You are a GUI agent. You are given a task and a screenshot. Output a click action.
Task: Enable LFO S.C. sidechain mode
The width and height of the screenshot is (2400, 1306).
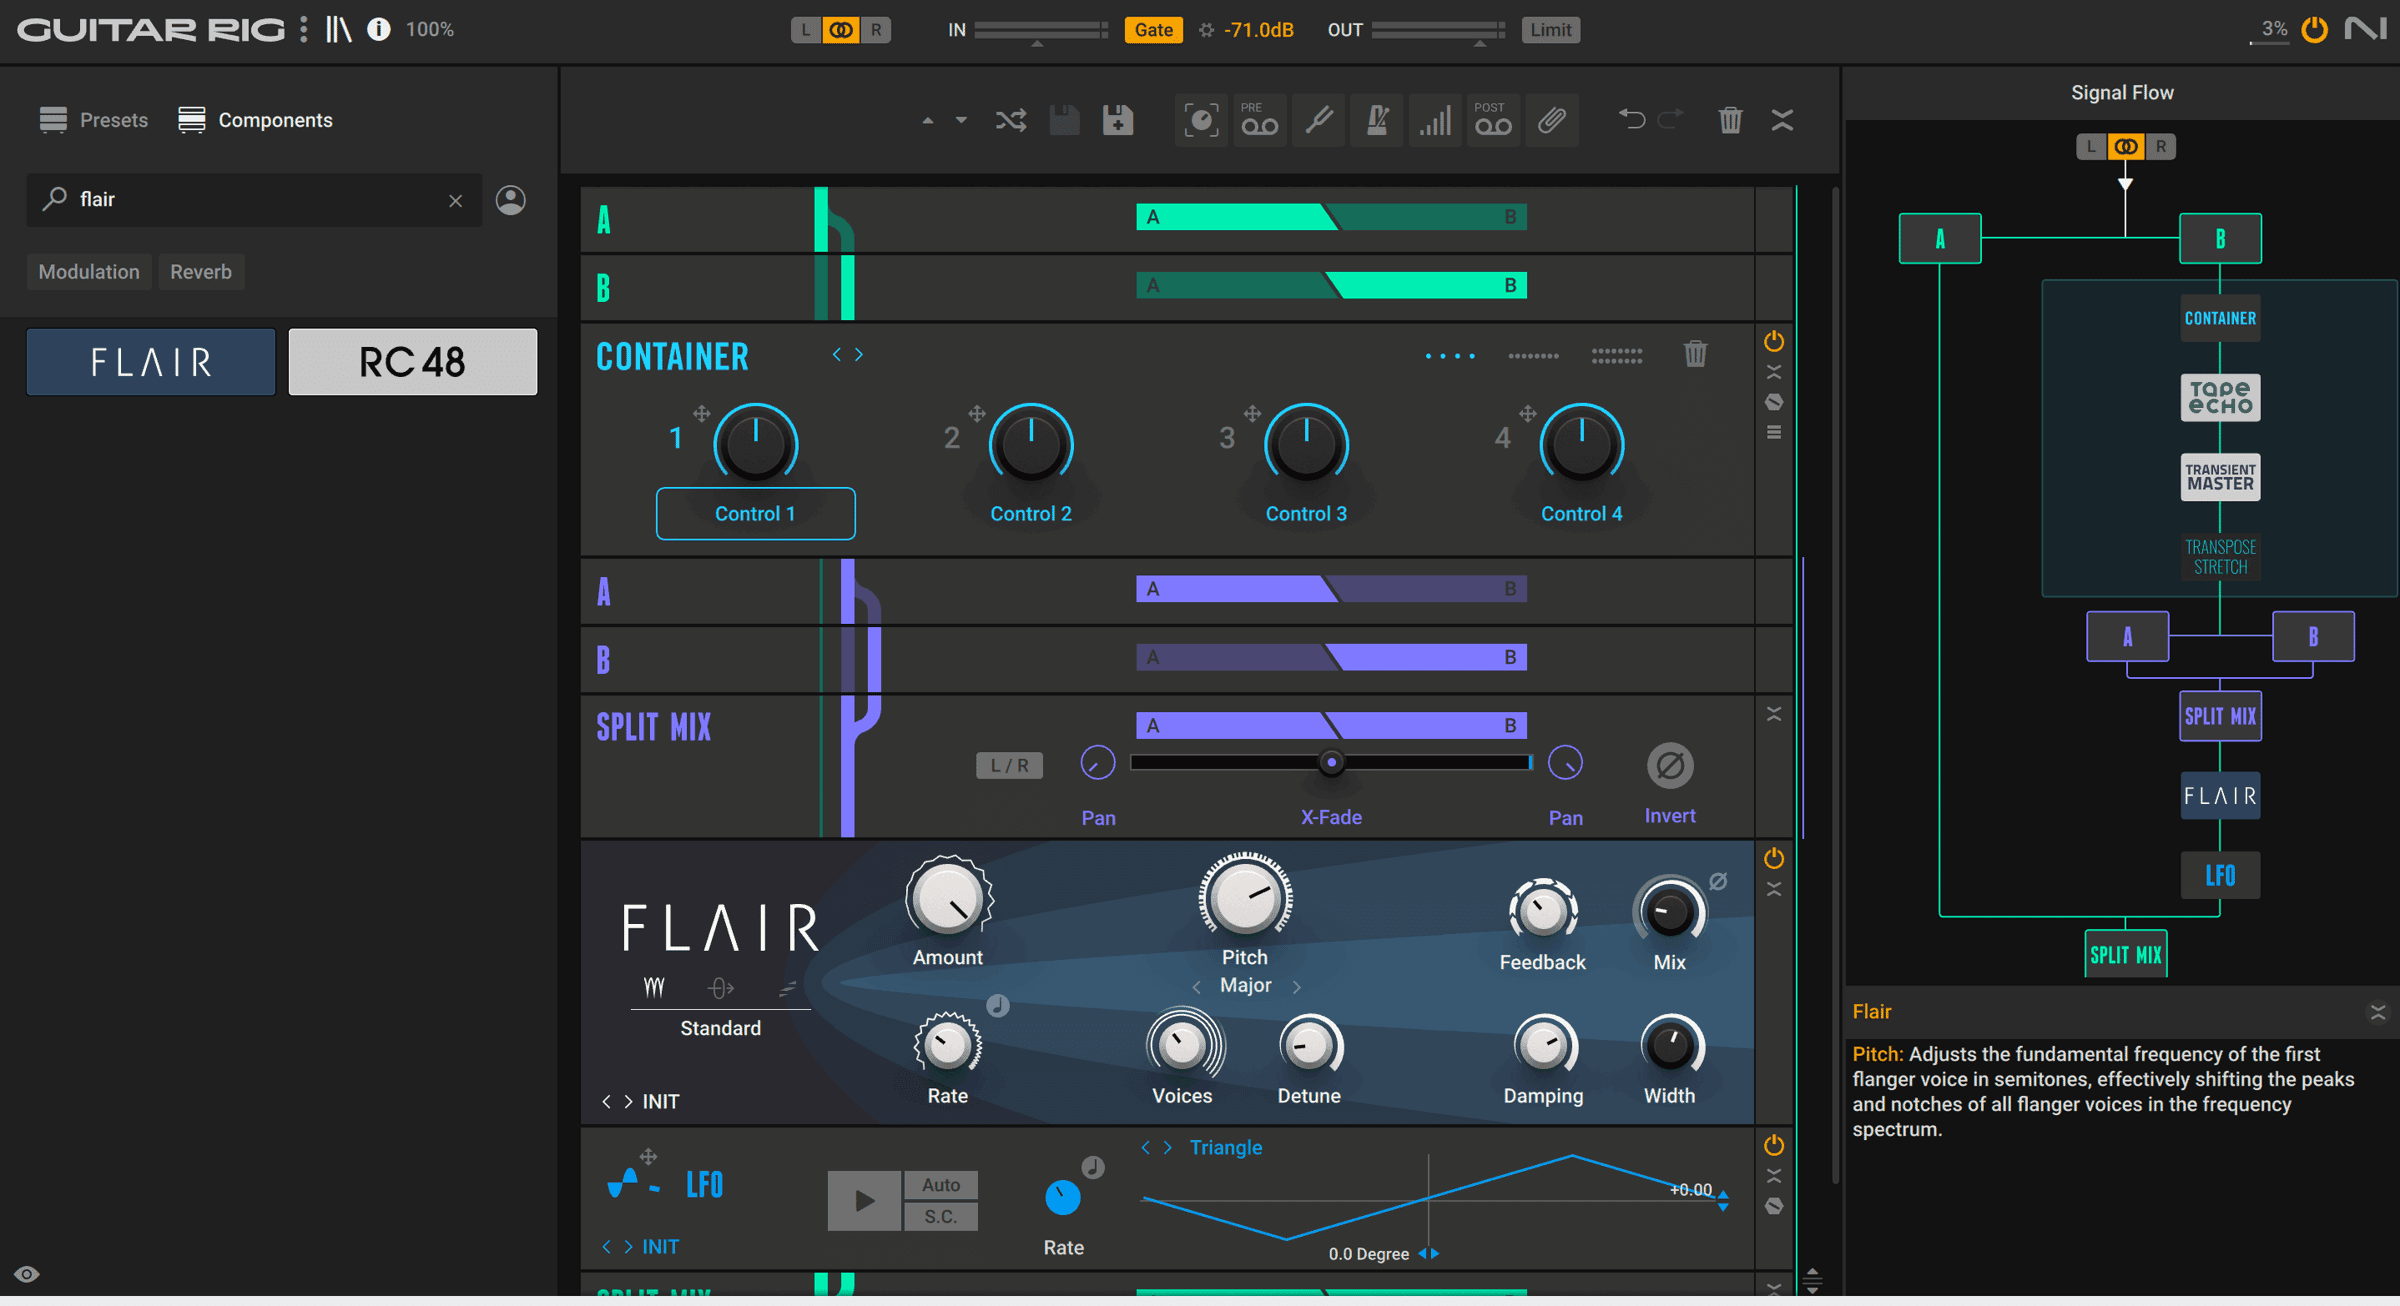pyautogui.click(x=941, y=1217)
